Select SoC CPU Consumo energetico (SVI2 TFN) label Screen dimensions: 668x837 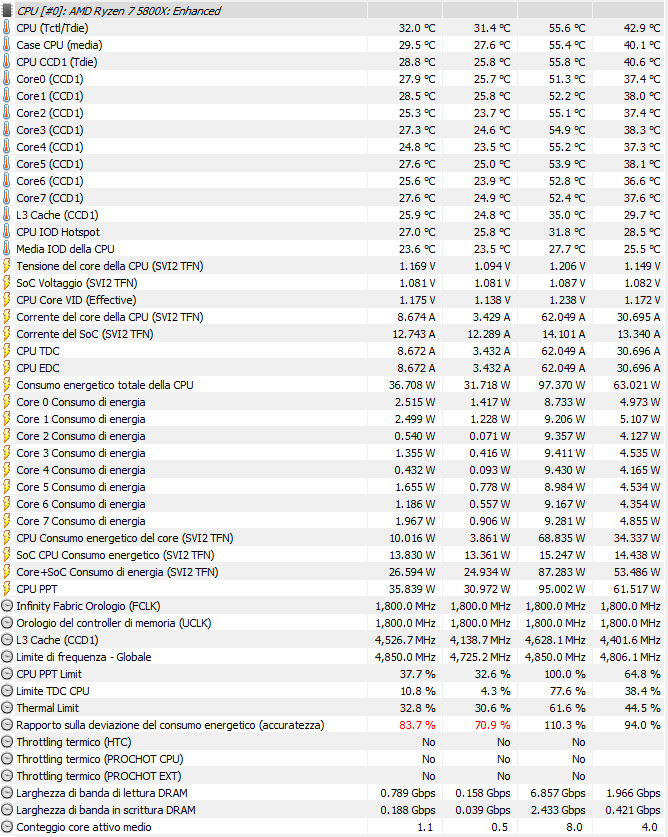115,555
